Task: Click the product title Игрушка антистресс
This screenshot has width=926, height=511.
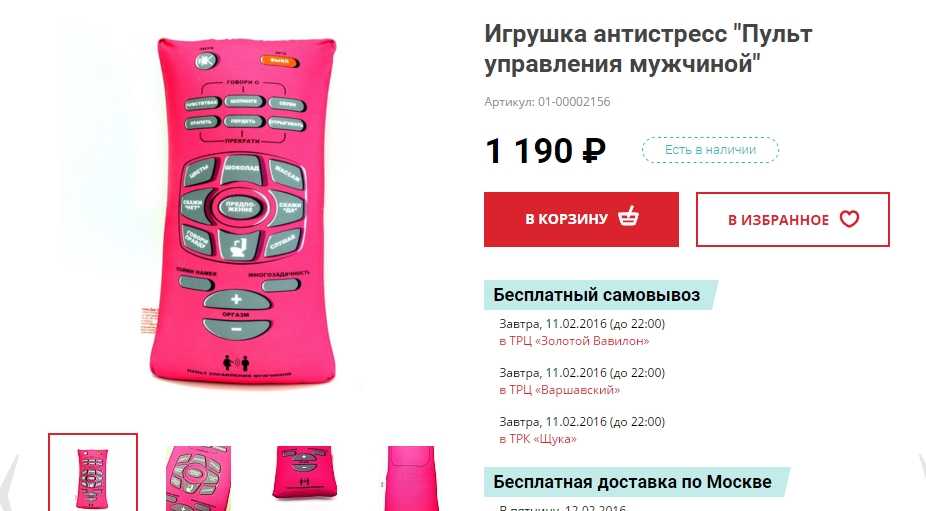Action: [x=648, y=49]
